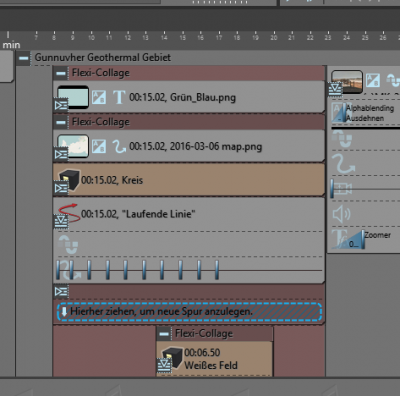Click the camera pan icon in right panel
The image size is (400, 396).
(x=341, y=189)
